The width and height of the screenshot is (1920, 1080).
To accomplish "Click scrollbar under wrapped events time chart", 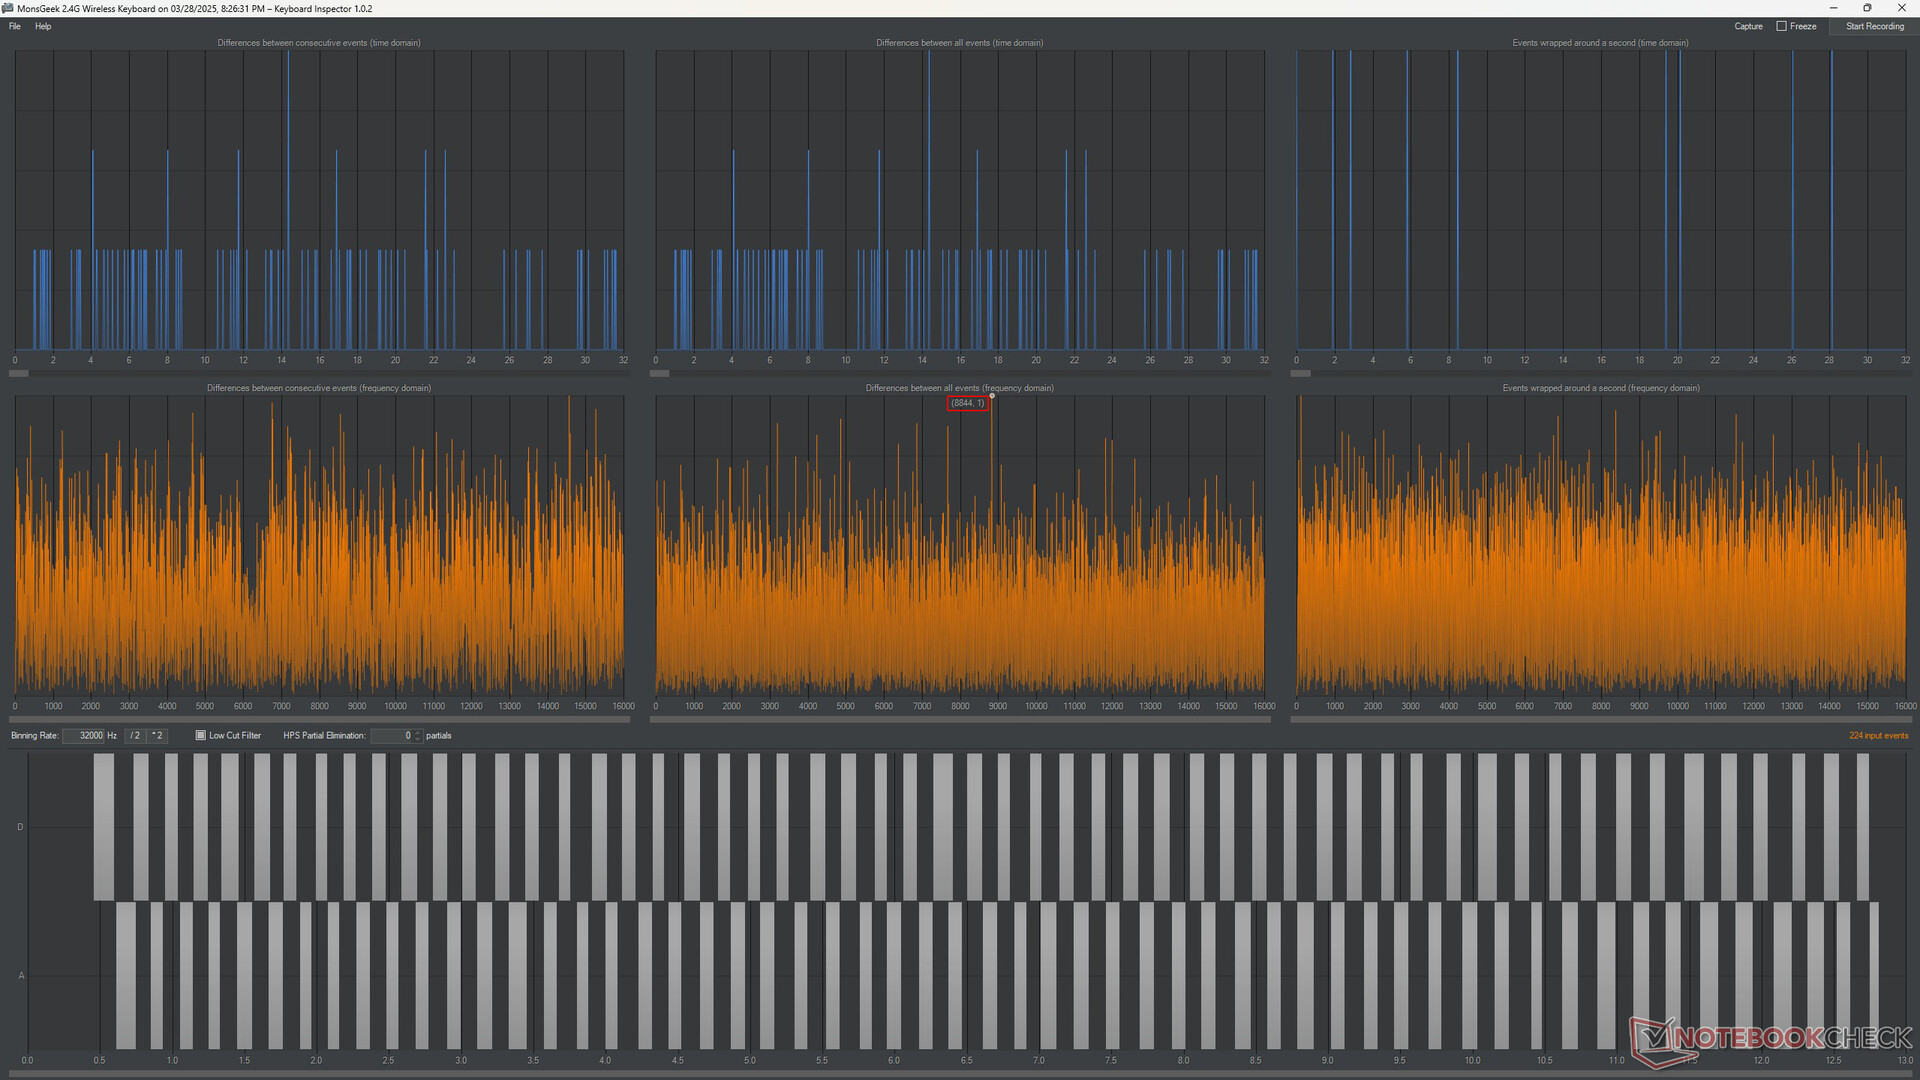I will pyautogui.click(x=1300, y=373).
